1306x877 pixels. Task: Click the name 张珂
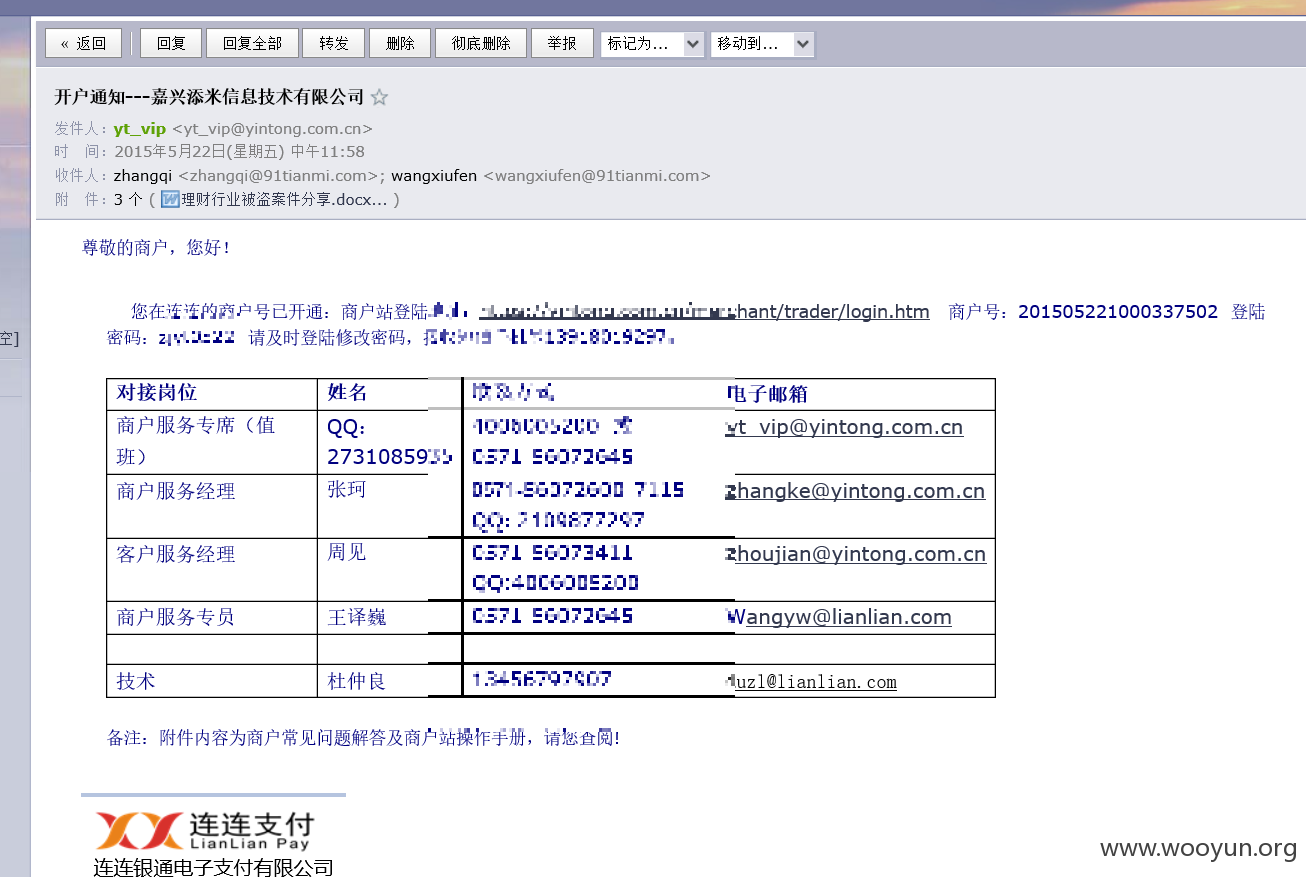pos(347,490)
